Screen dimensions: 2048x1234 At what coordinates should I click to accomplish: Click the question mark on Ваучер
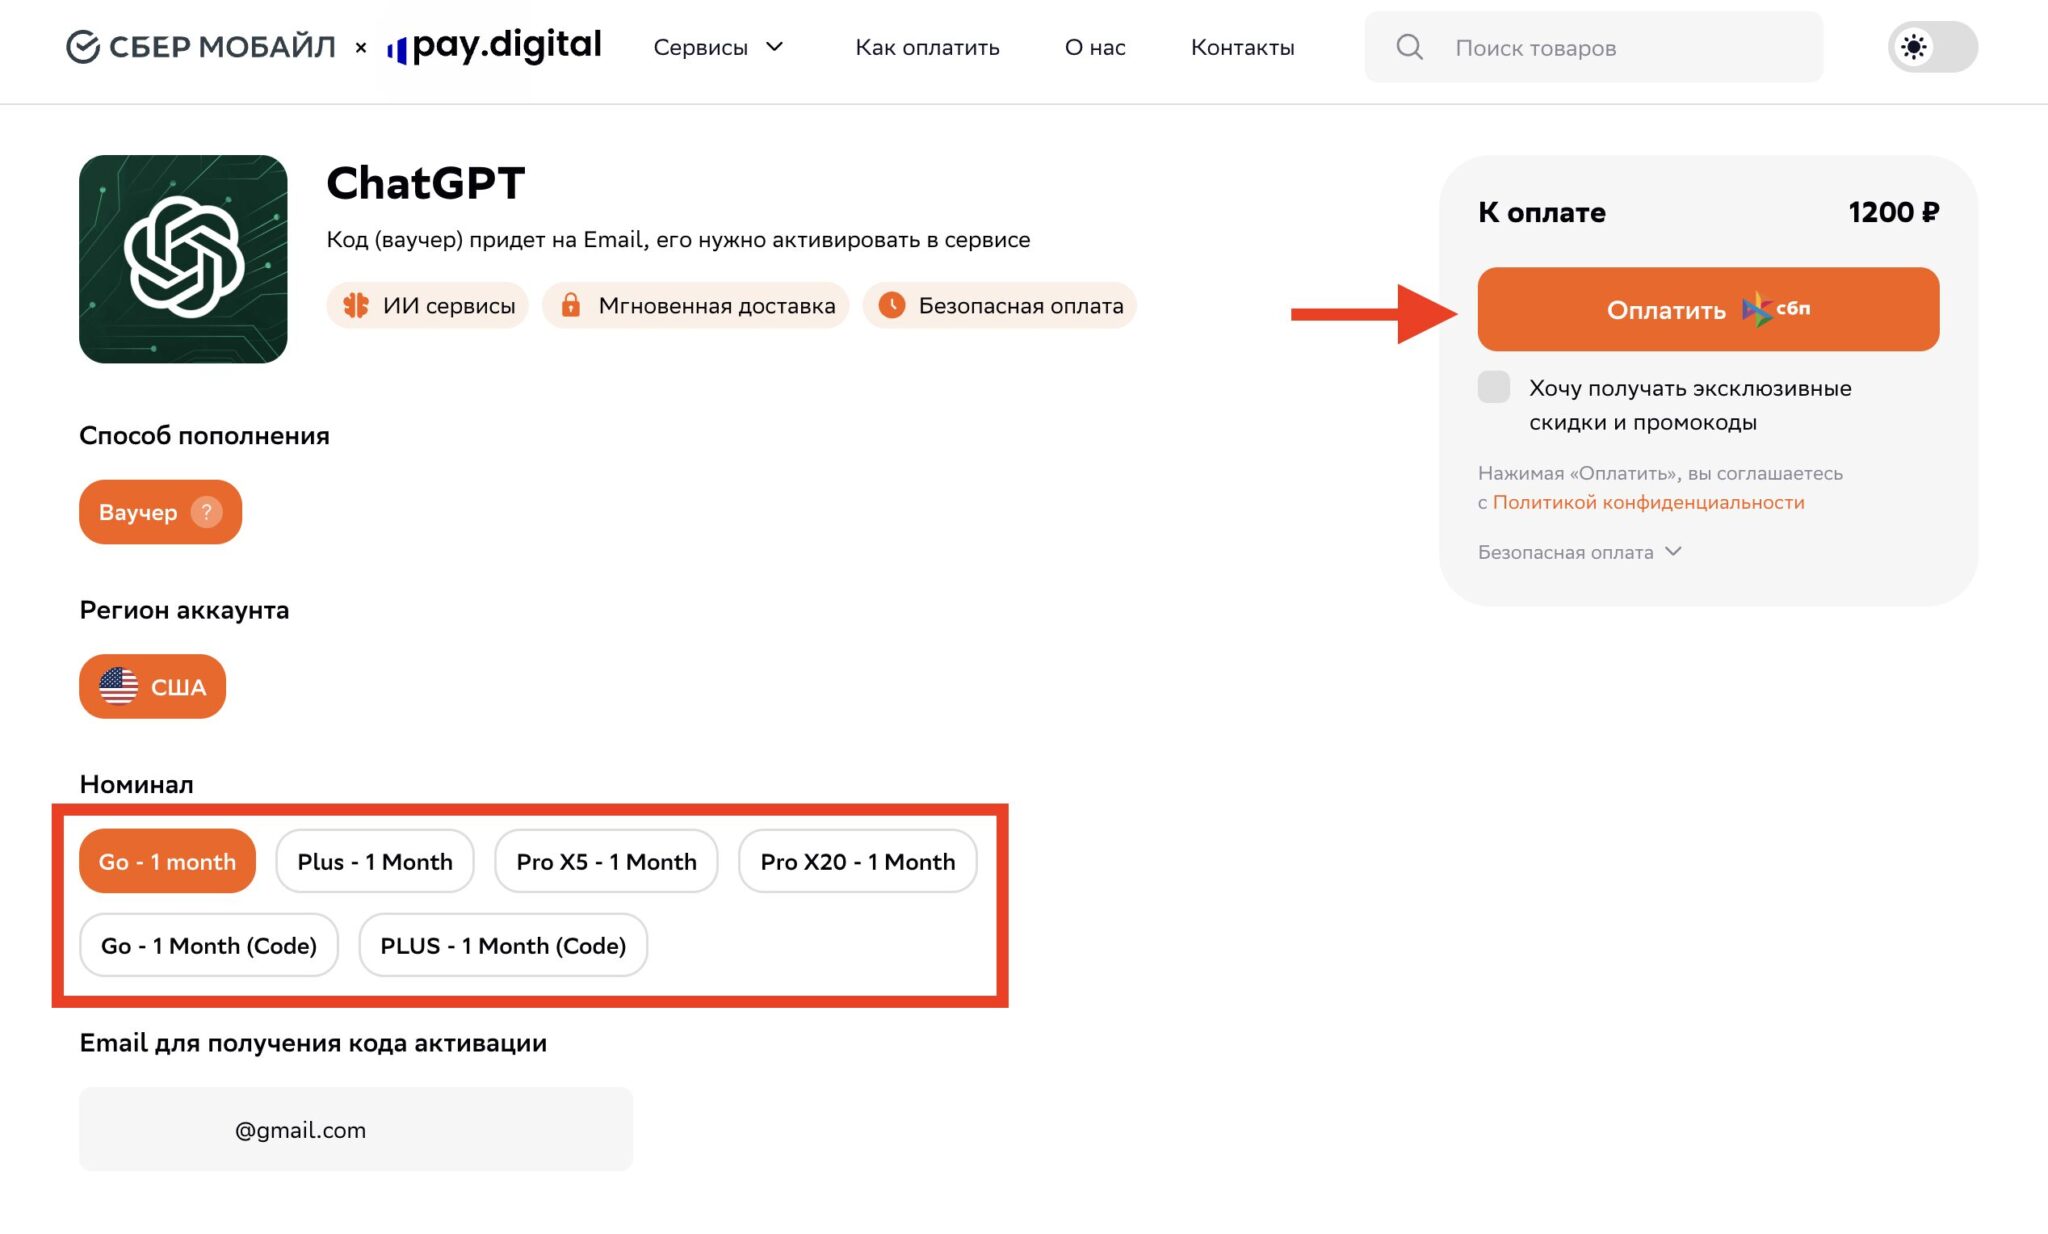[207, 512]
